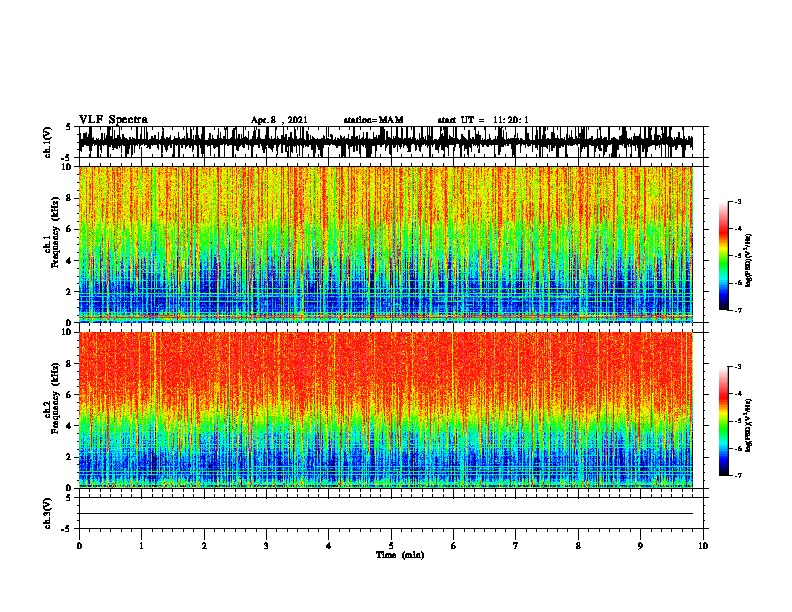Click the 'station=MAM' header label
792x612 pixels.
(x=373, y=120)
